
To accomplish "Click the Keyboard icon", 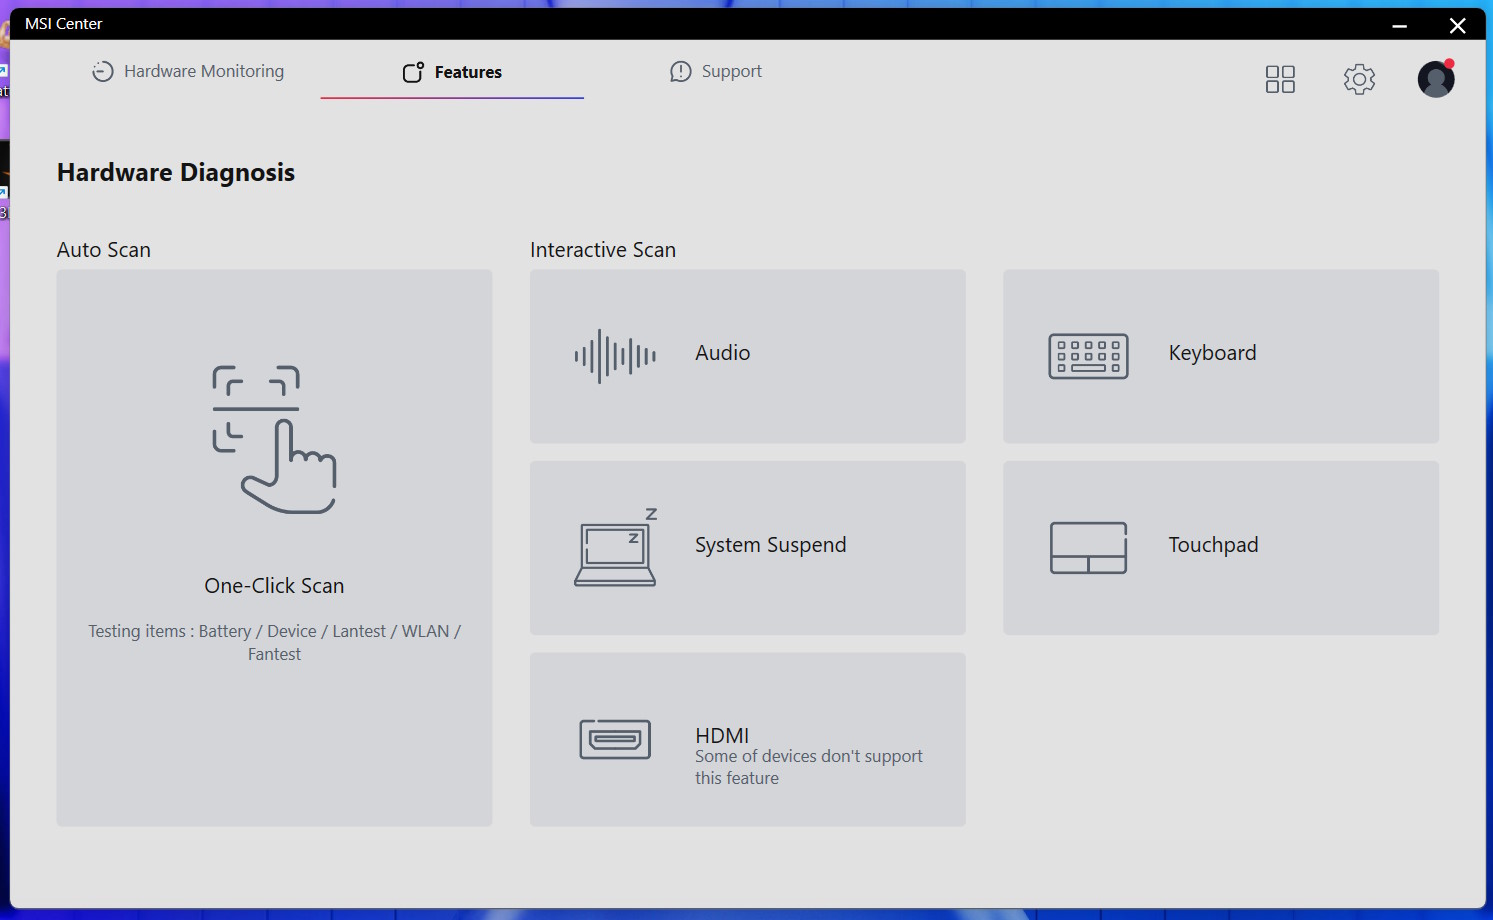I will coord(1088,356).
